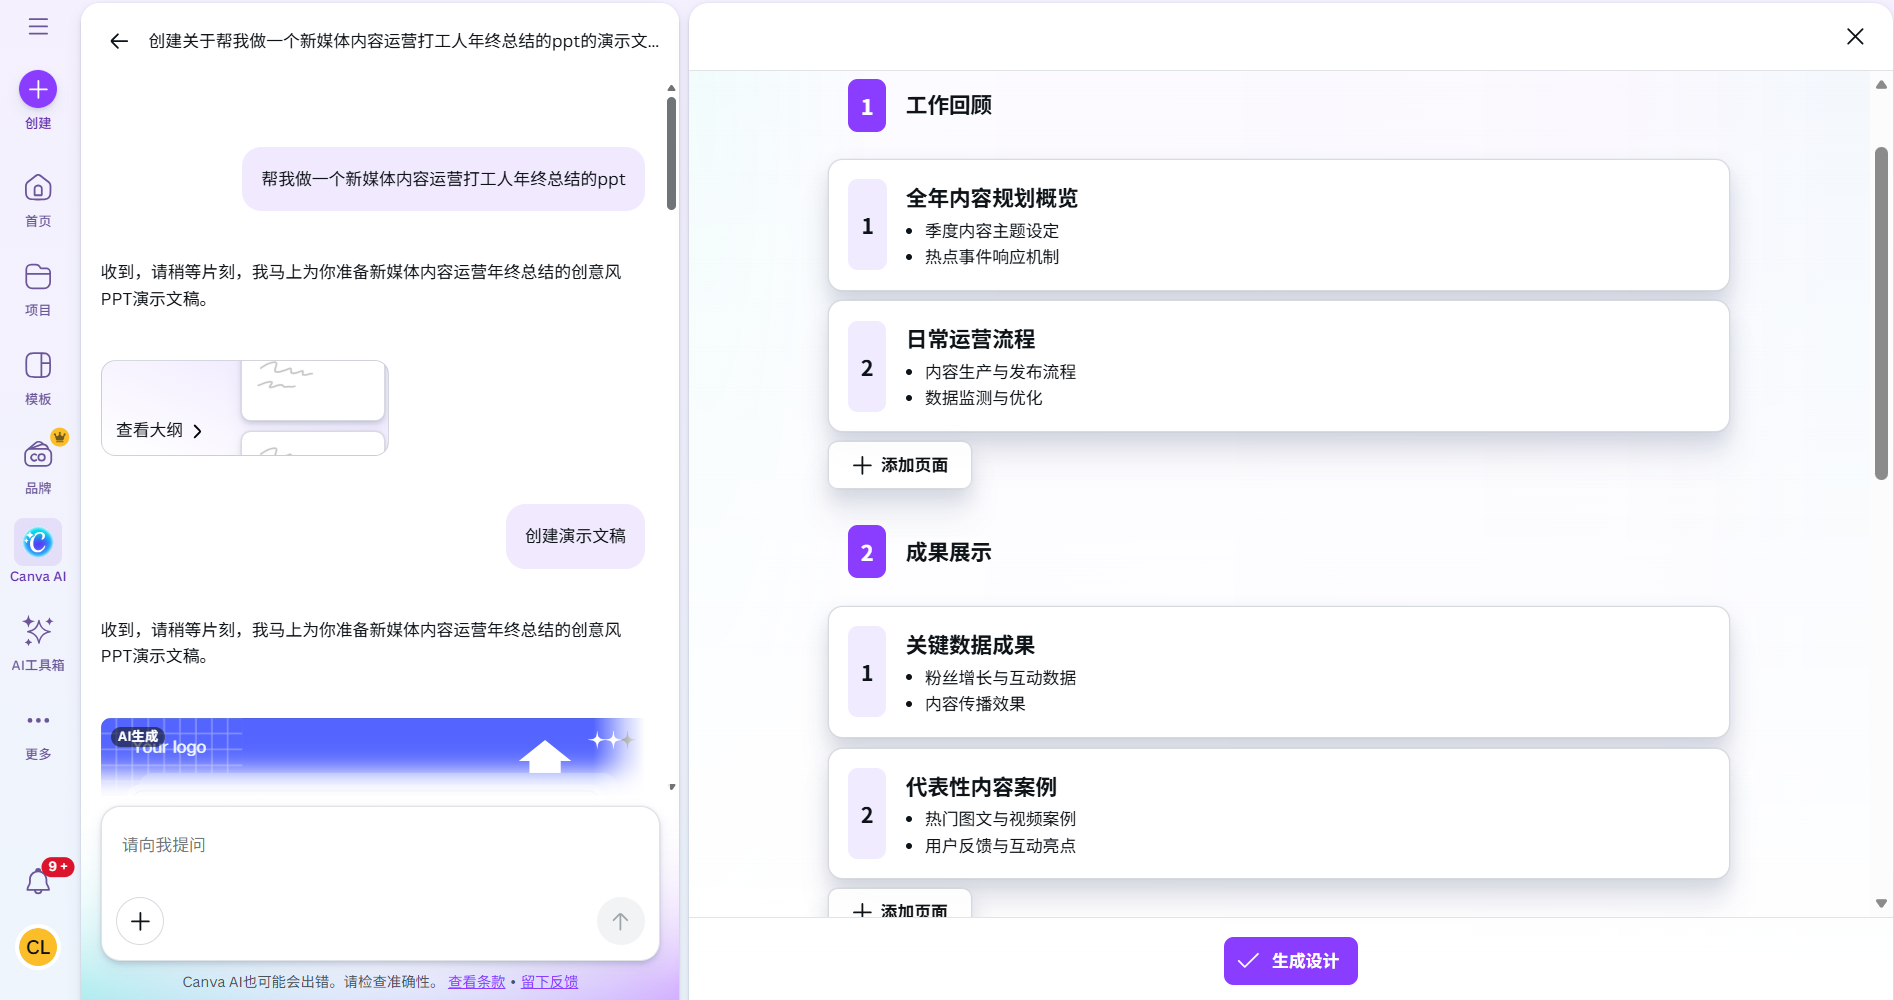1894x1000 pixels.
Task: Open the notifications bell icon
Action: coord(37,881)
